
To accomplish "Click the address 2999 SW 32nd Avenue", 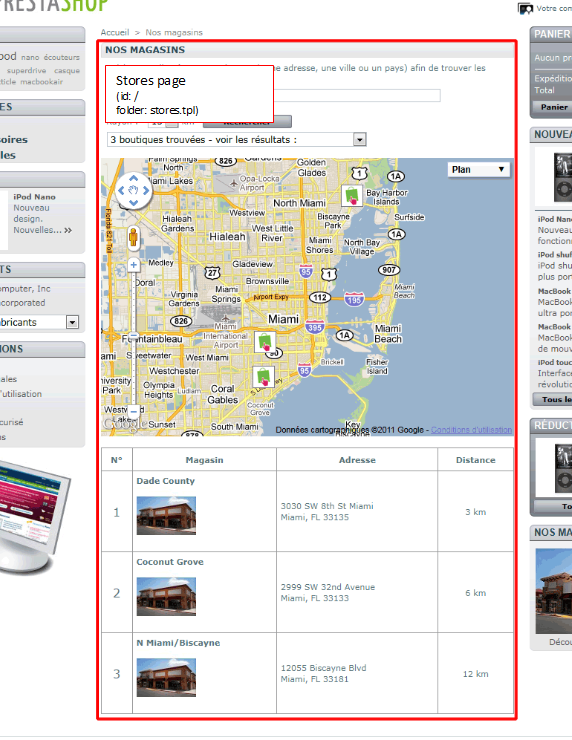I will pos(328,587).
